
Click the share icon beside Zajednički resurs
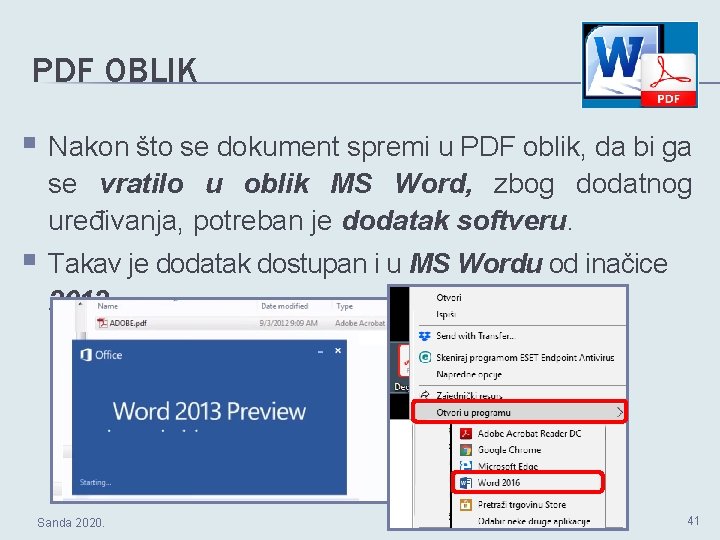click(x=425, y=394)
